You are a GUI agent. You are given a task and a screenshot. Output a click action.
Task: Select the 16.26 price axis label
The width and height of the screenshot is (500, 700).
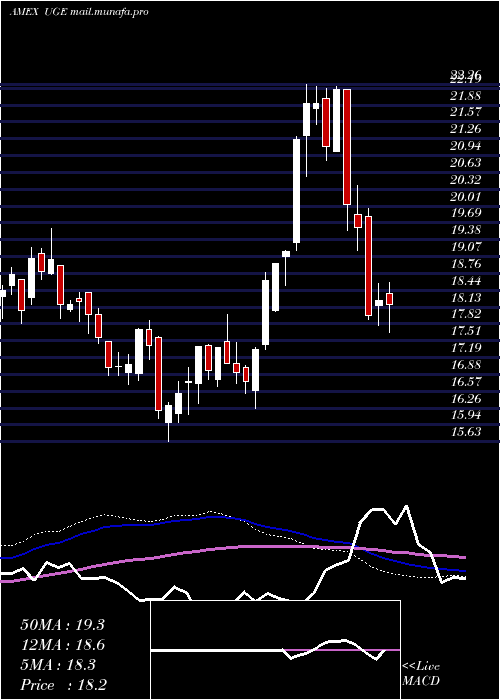466,399
